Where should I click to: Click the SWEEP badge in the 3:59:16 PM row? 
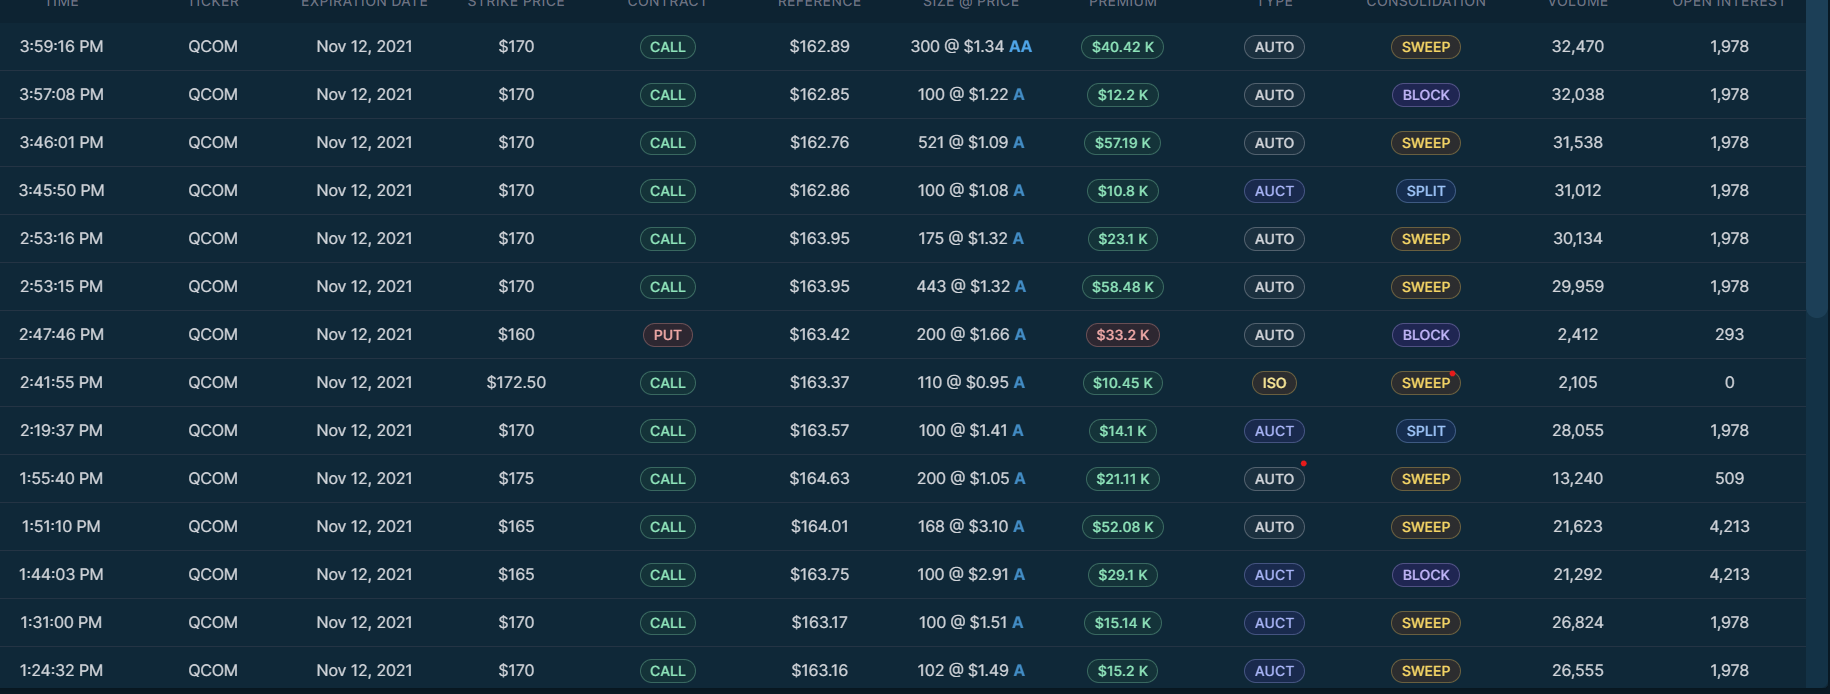click(1425, 47)
